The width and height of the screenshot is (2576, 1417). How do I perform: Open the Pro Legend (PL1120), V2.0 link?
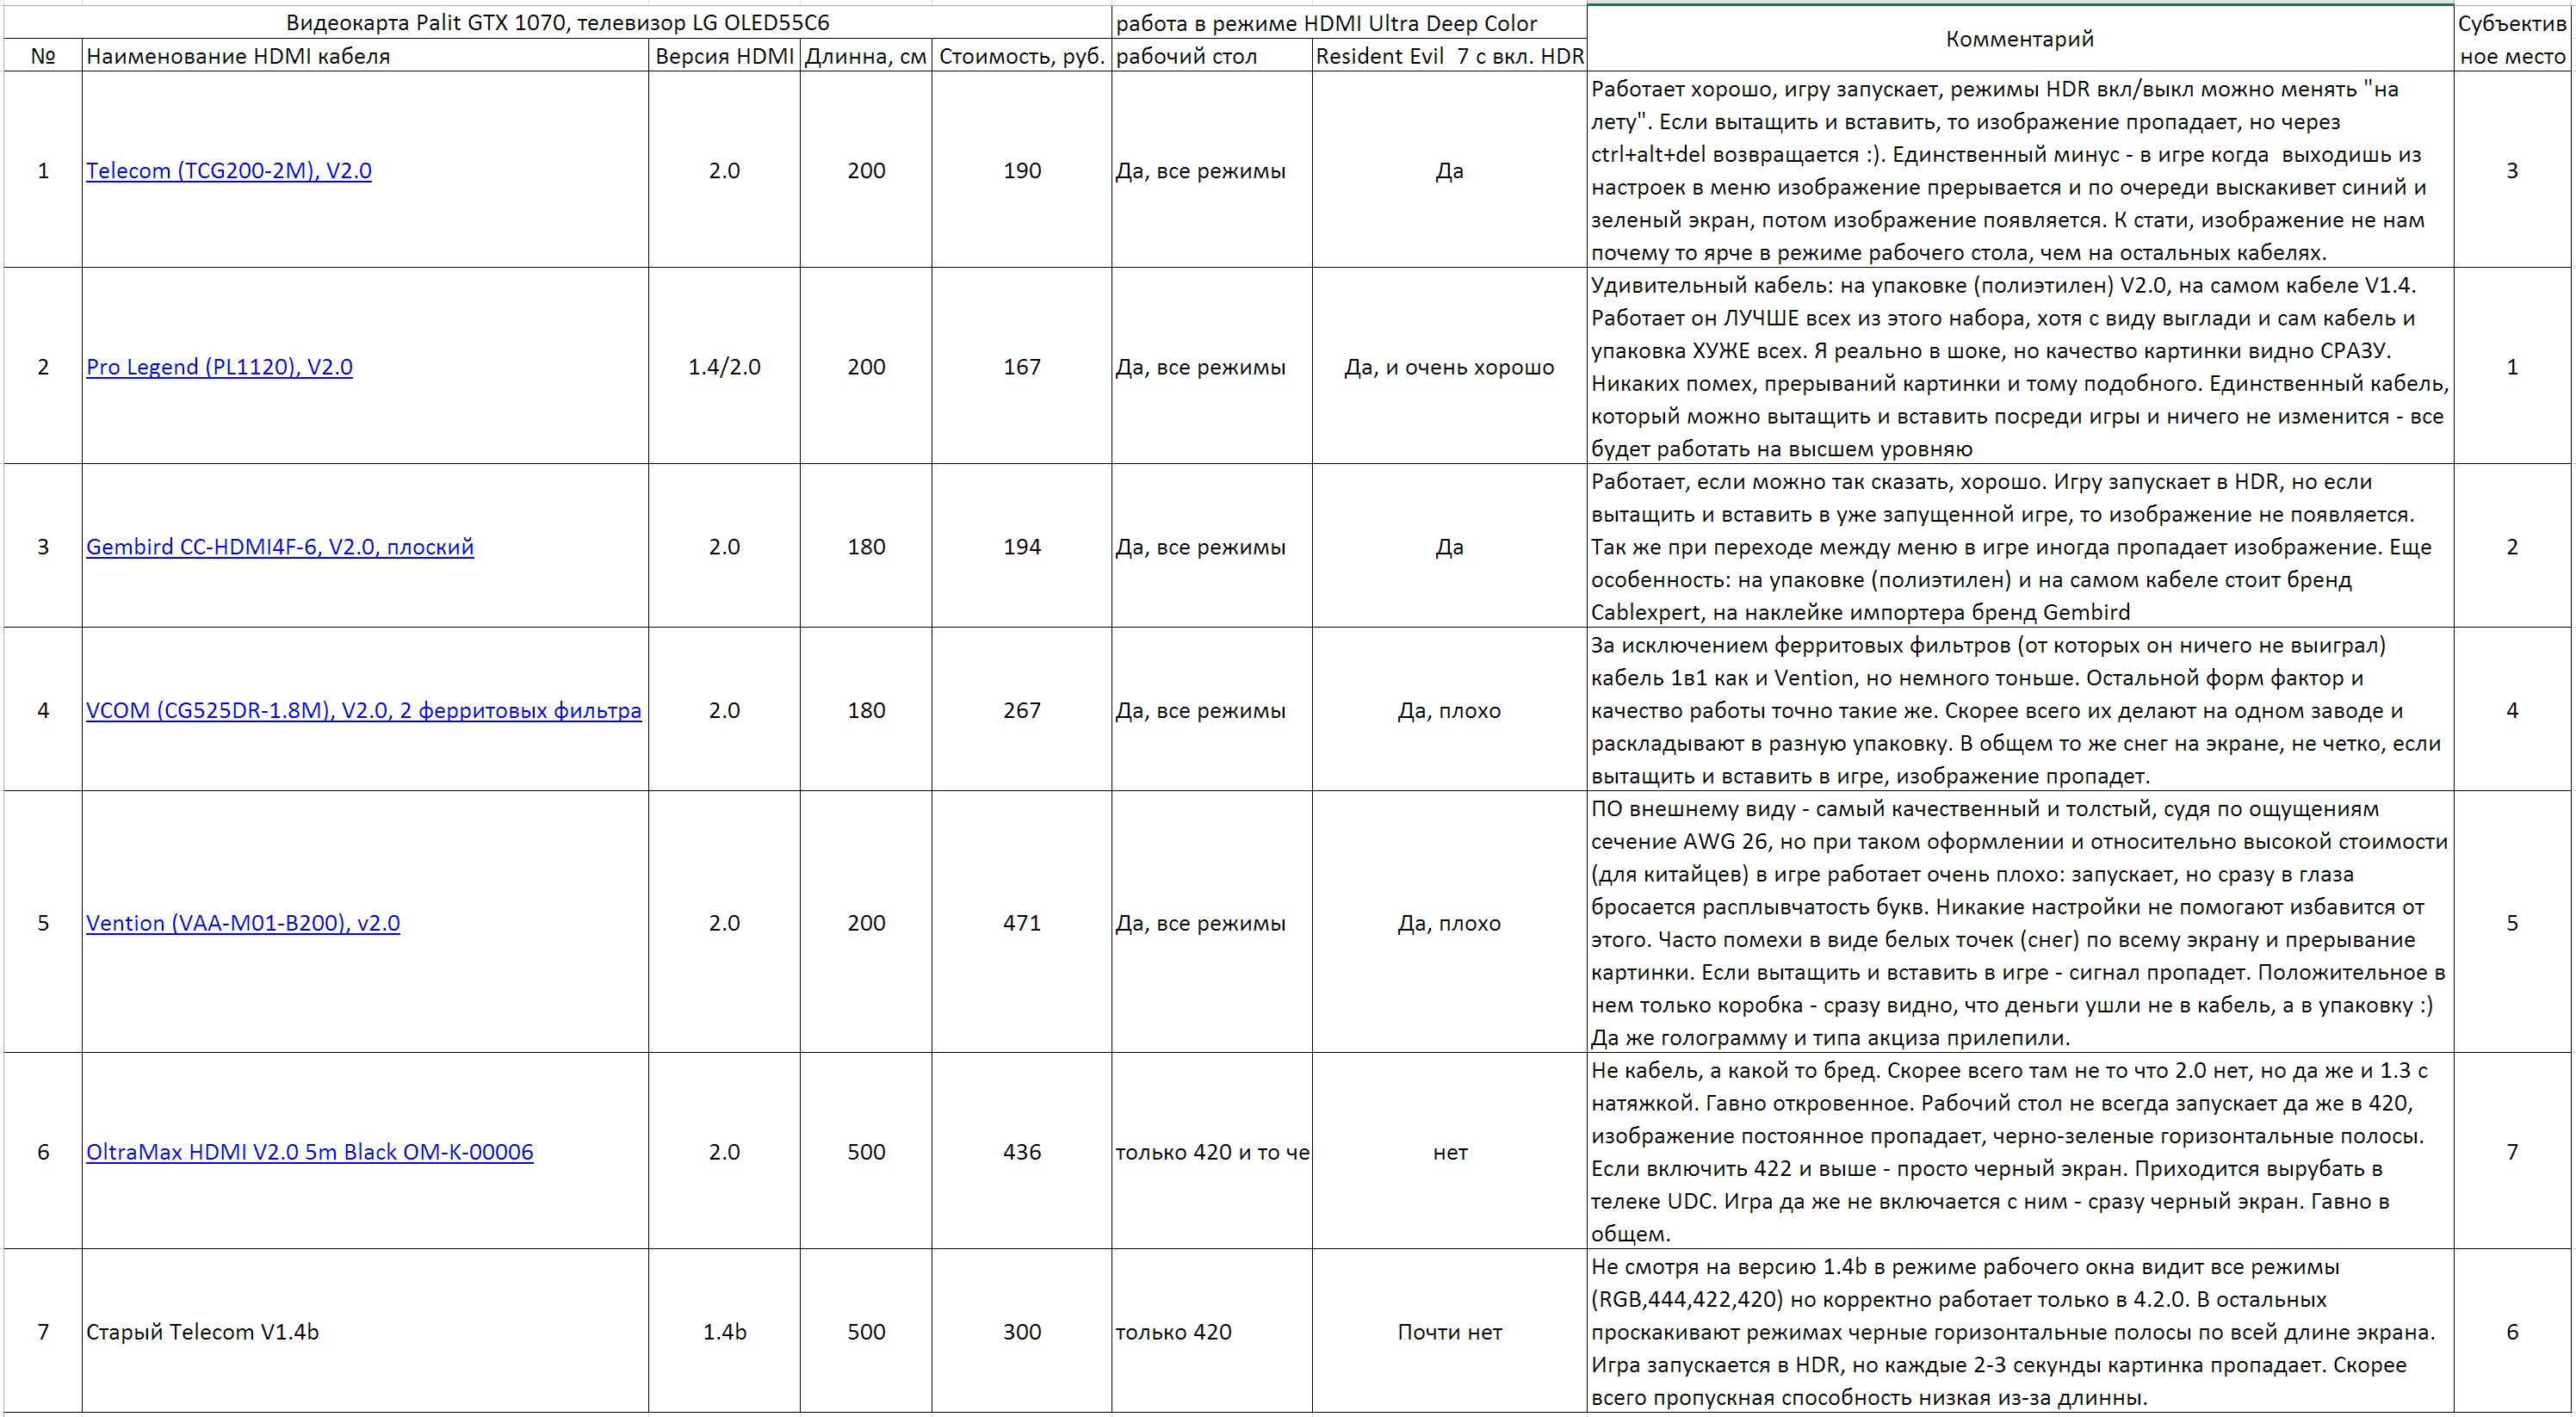point(219,367)
